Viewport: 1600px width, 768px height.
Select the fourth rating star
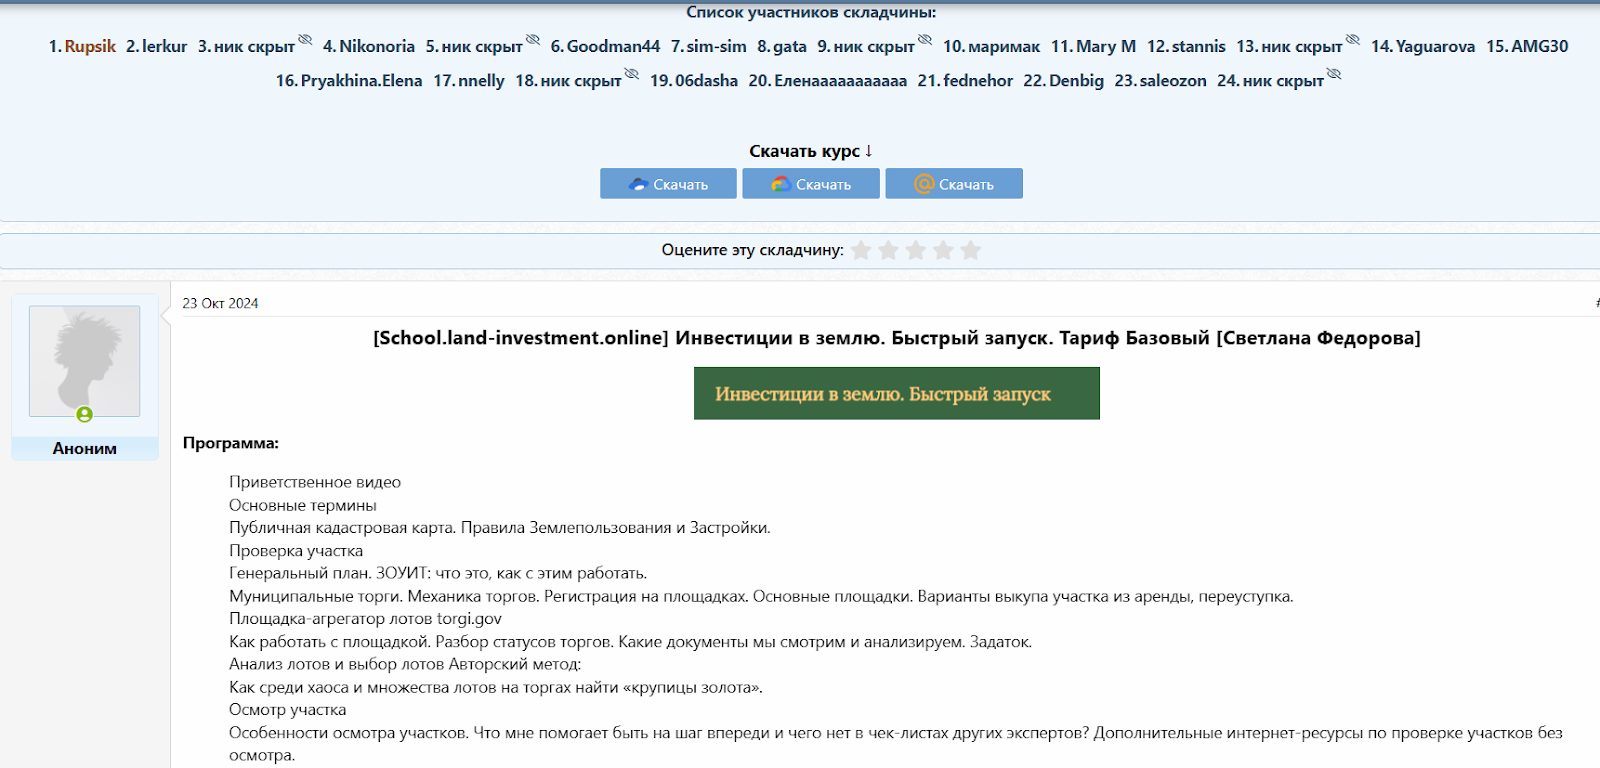pyautogui.click(x=943, y=250)
